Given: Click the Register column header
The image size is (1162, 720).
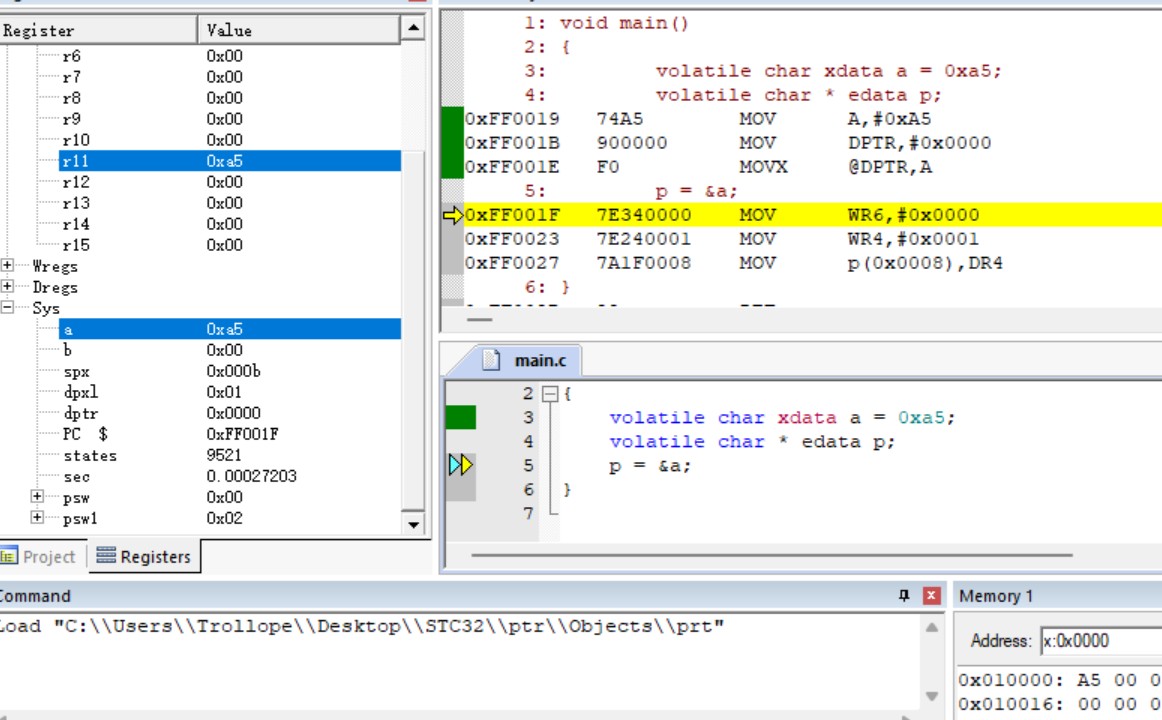Looking at the screenshot, I should coord(99,30).
